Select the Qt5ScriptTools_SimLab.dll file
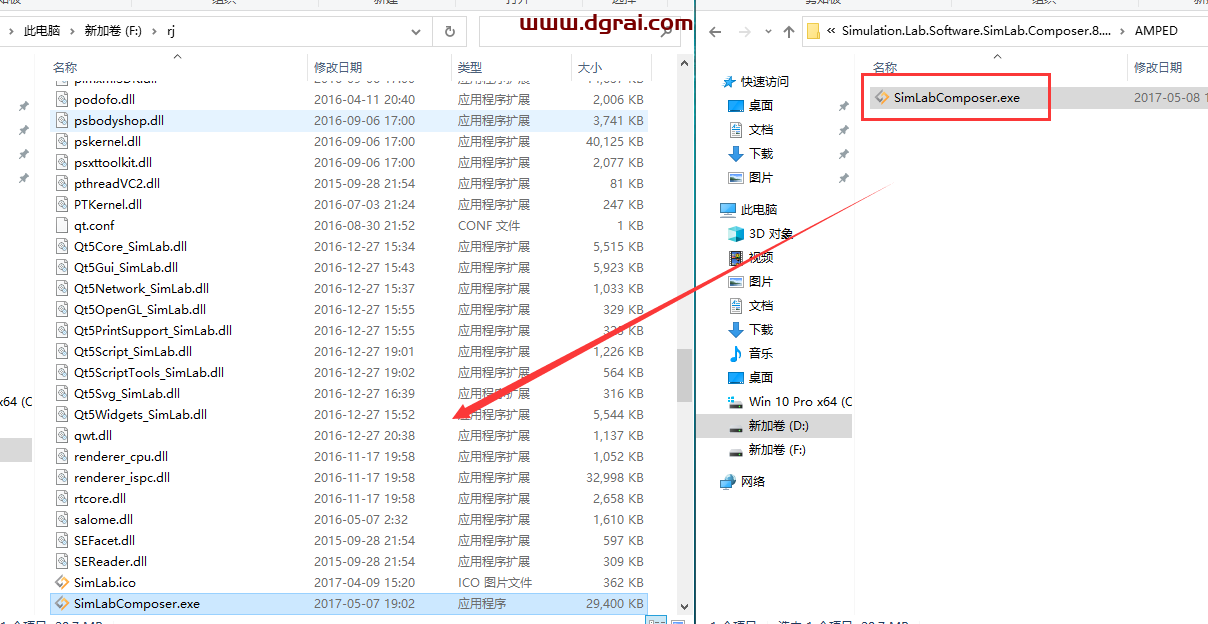The image size is (1208, 624). [x=349, y=372]
